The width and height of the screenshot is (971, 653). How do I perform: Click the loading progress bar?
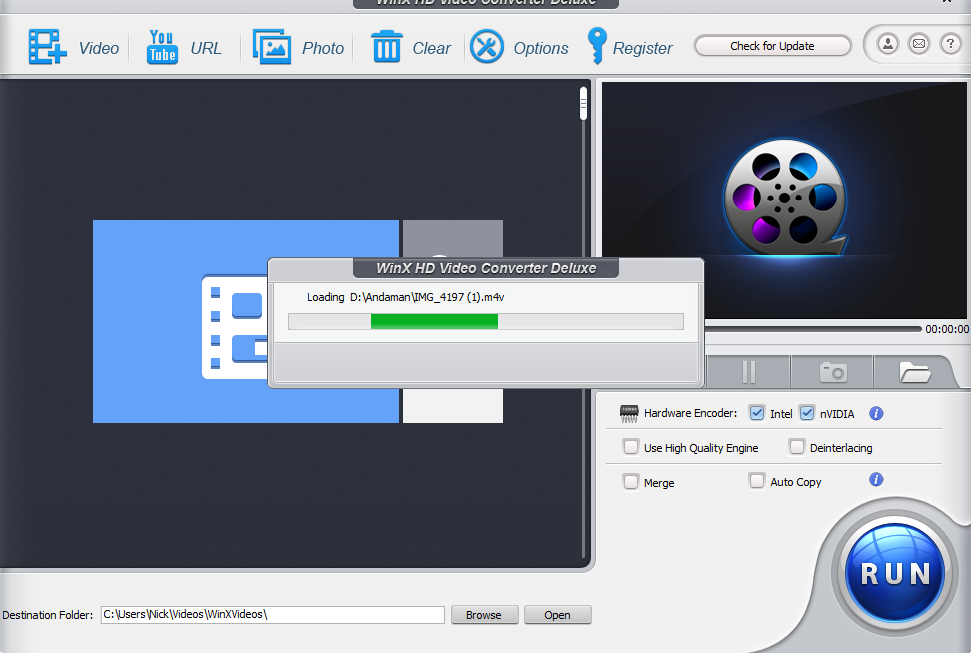(486, 321)
